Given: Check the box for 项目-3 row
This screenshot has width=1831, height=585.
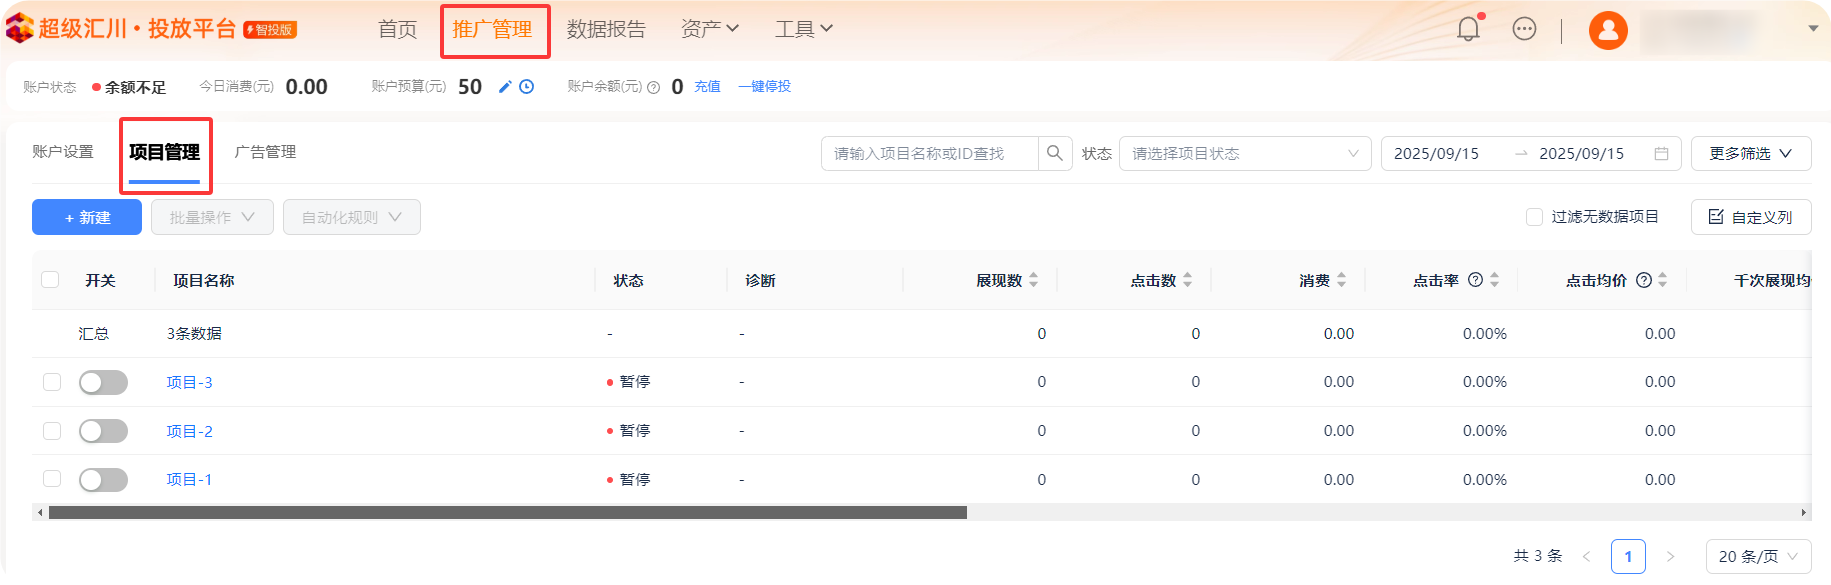Looking at the screenshot, I should (x=52, y=382).
